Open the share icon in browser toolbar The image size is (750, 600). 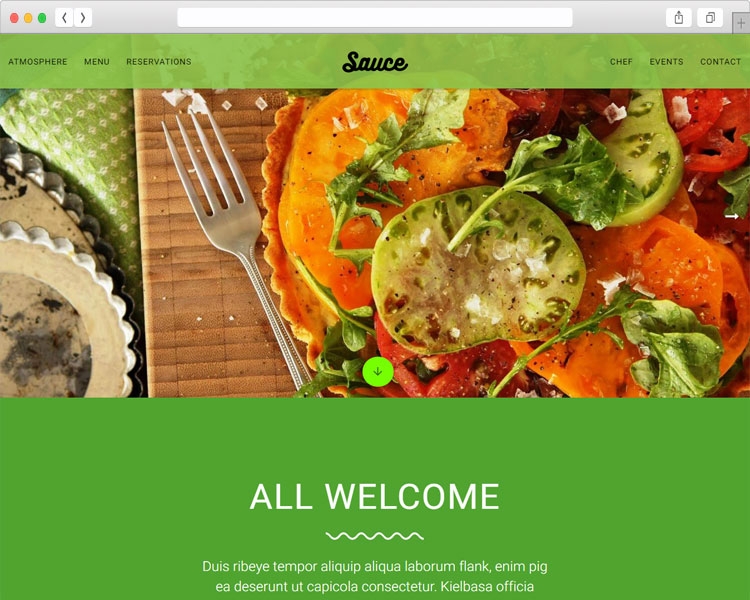click(x=678, y=18)
